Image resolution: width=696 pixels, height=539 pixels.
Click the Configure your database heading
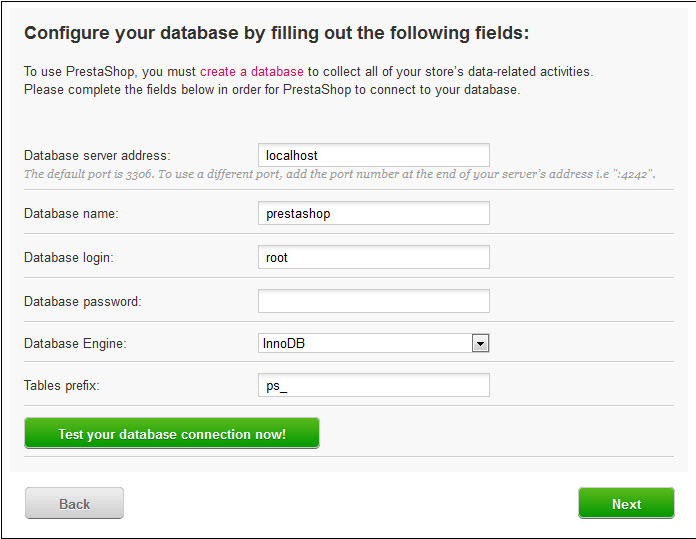click(x=276, y=33)
